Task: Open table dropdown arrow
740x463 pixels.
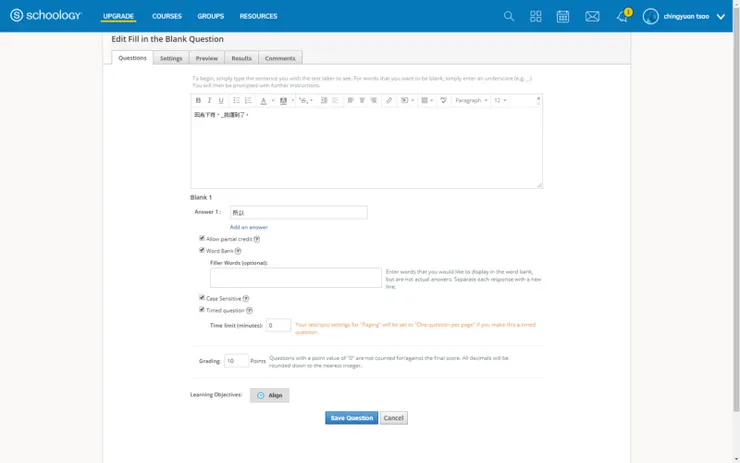Action: [x=431, y=100]
